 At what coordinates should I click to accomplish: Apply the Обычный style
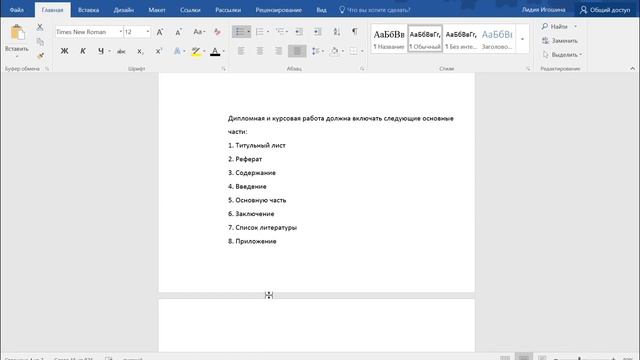pos(425,39)
